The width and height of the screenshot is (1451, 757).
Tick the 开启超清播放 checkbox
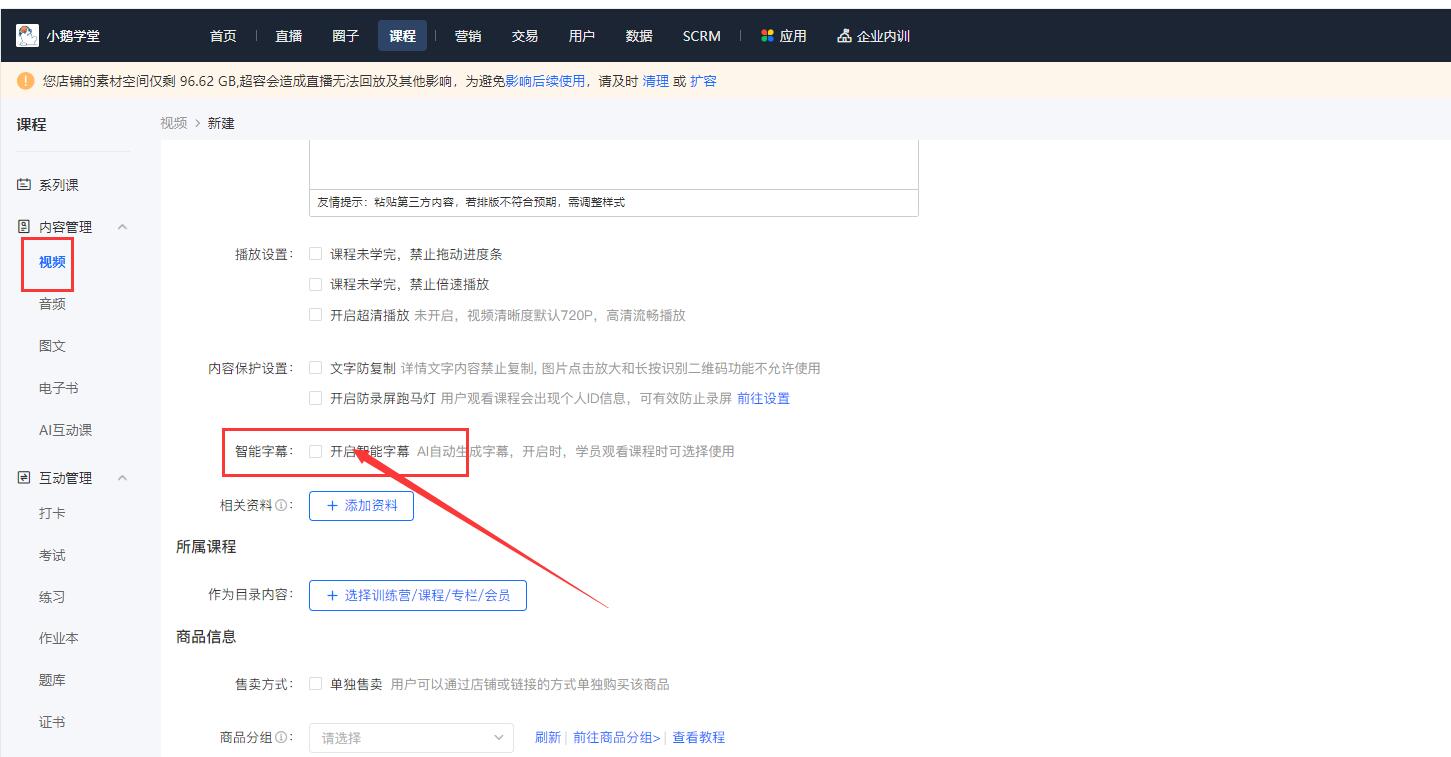316,315
